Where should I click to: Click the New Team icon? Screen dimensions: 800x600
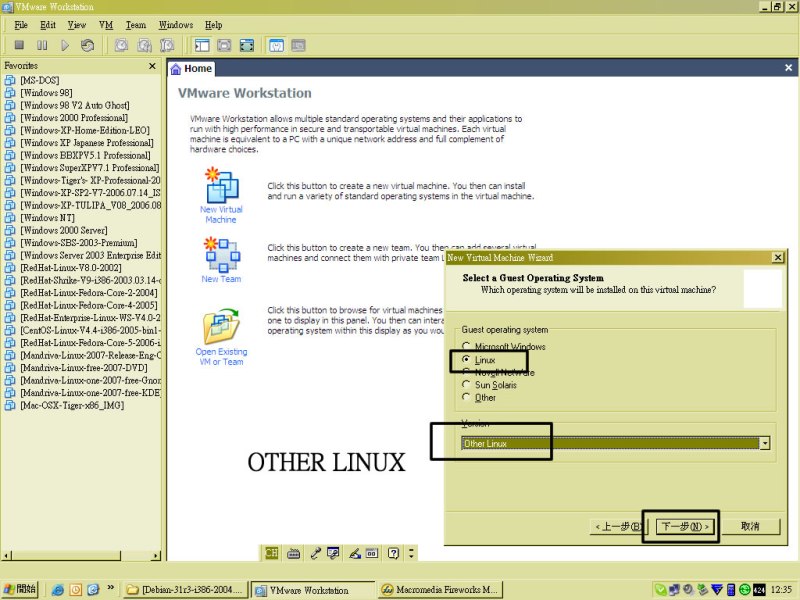[x=221, y=254]
